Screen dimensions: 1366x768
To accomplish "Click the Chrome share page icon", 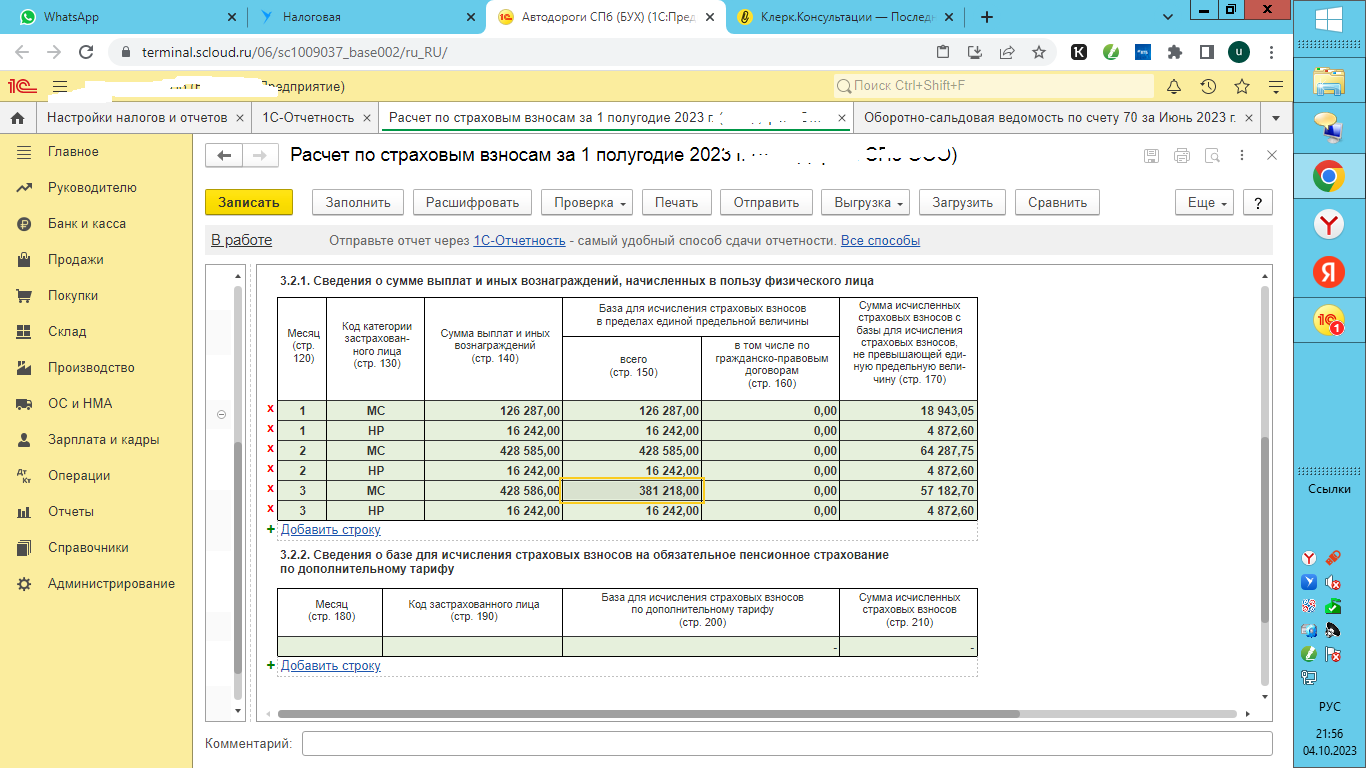I will click(x=1007, y=52).
